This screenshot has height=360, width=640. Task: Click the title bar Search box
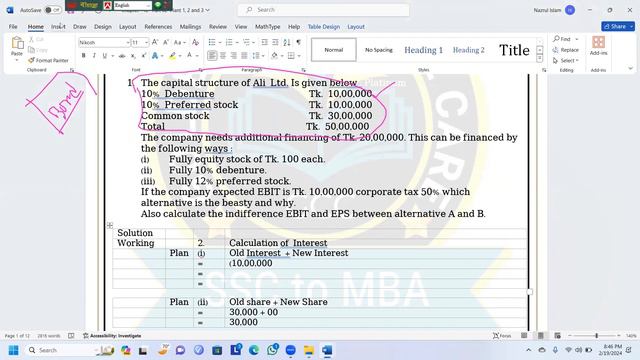323,10
